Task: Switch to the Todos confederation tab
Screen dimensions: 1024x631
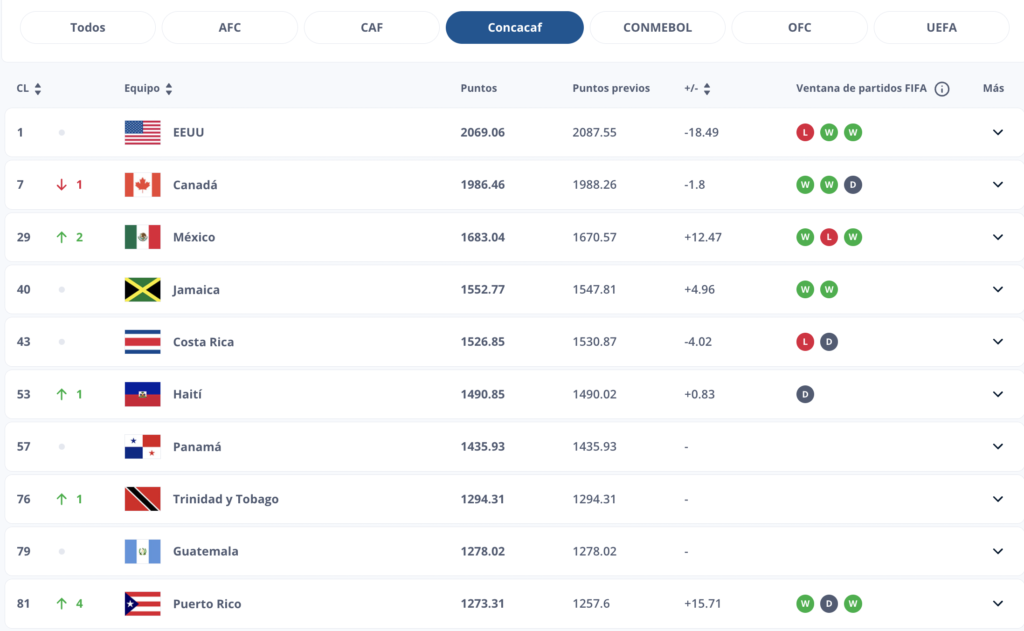Action: click(x=88, y=27)
